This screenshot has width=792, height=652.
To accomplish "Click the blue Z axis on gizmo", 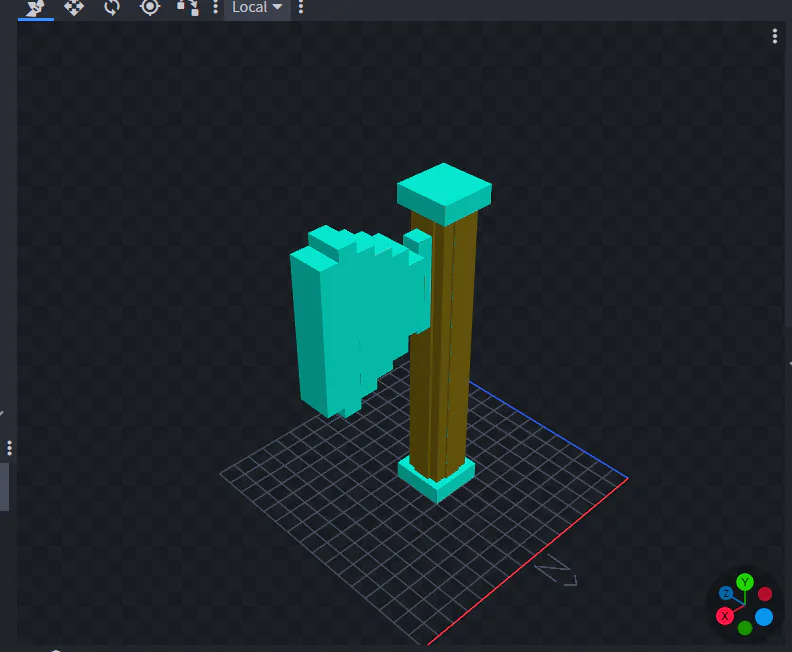I will (726, 593).
